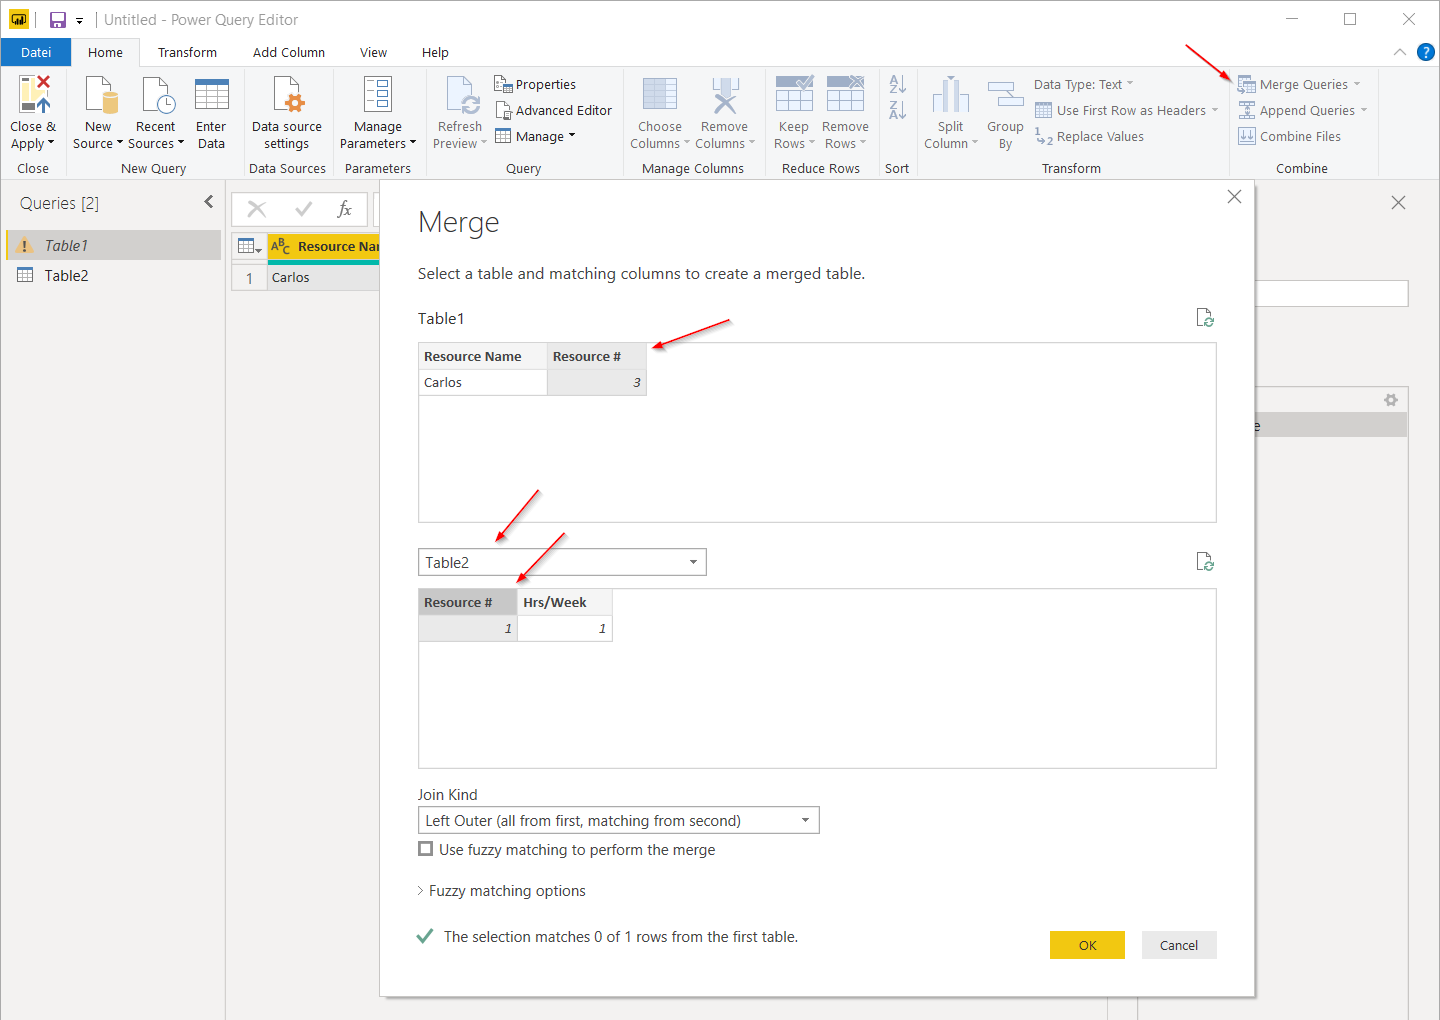Open query Properties
This screenshot has width=1440, height=1020.
click(535, 84)
